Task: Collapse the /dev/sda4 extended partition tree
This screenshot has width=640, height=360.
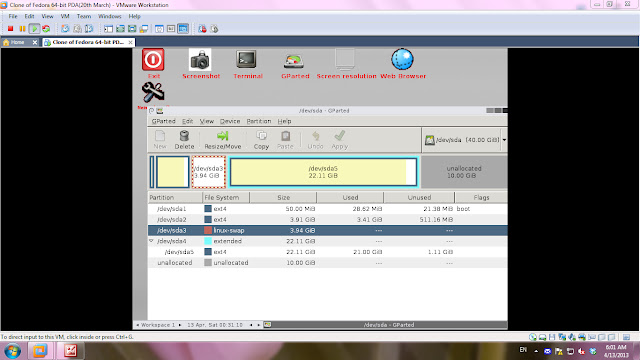Action: coord(151,241)
